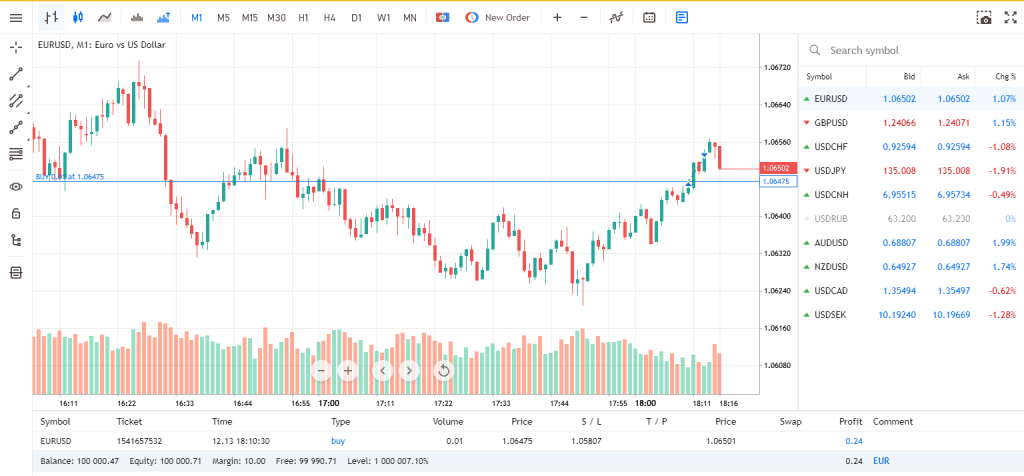Select EURUSD in Market Watch
Viewport: 1024px width, 476px height.
click(x=911, y=99)
